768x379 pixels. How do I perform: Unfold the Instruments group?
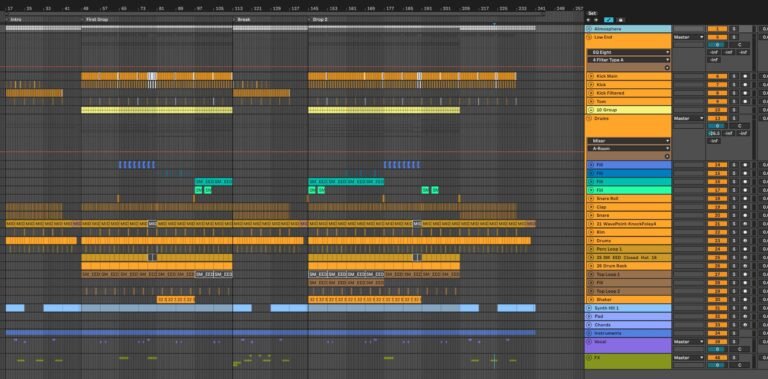(589, 333)
